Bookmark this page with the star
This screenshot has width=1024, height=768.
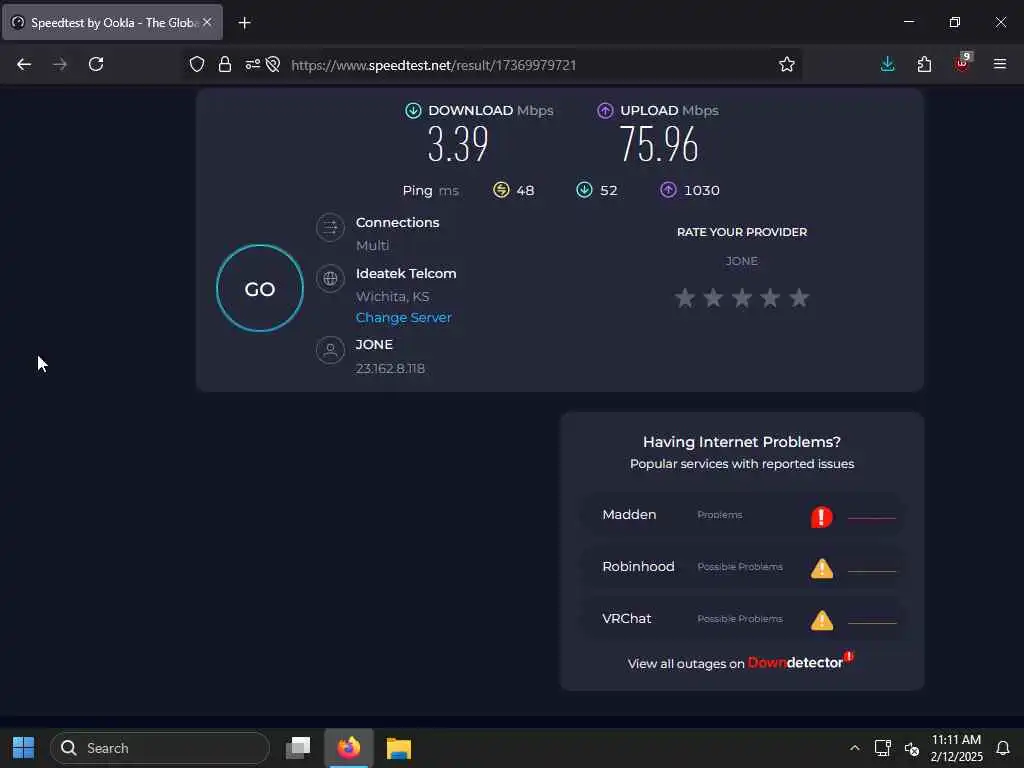click(x=787, y=64)
